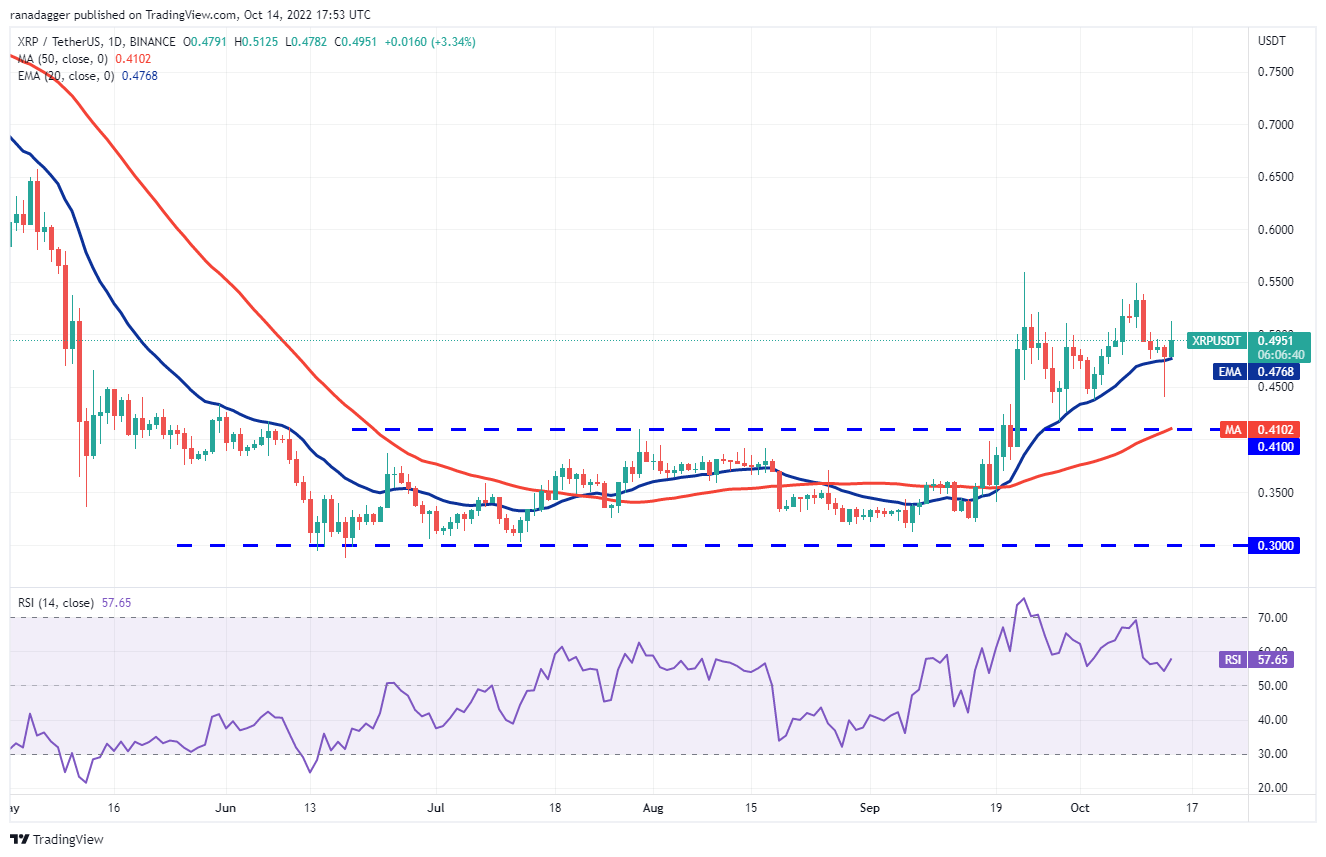Click the Sep label on the time axis
Viewport: 1326px width, 857px height.
(869, 806)
